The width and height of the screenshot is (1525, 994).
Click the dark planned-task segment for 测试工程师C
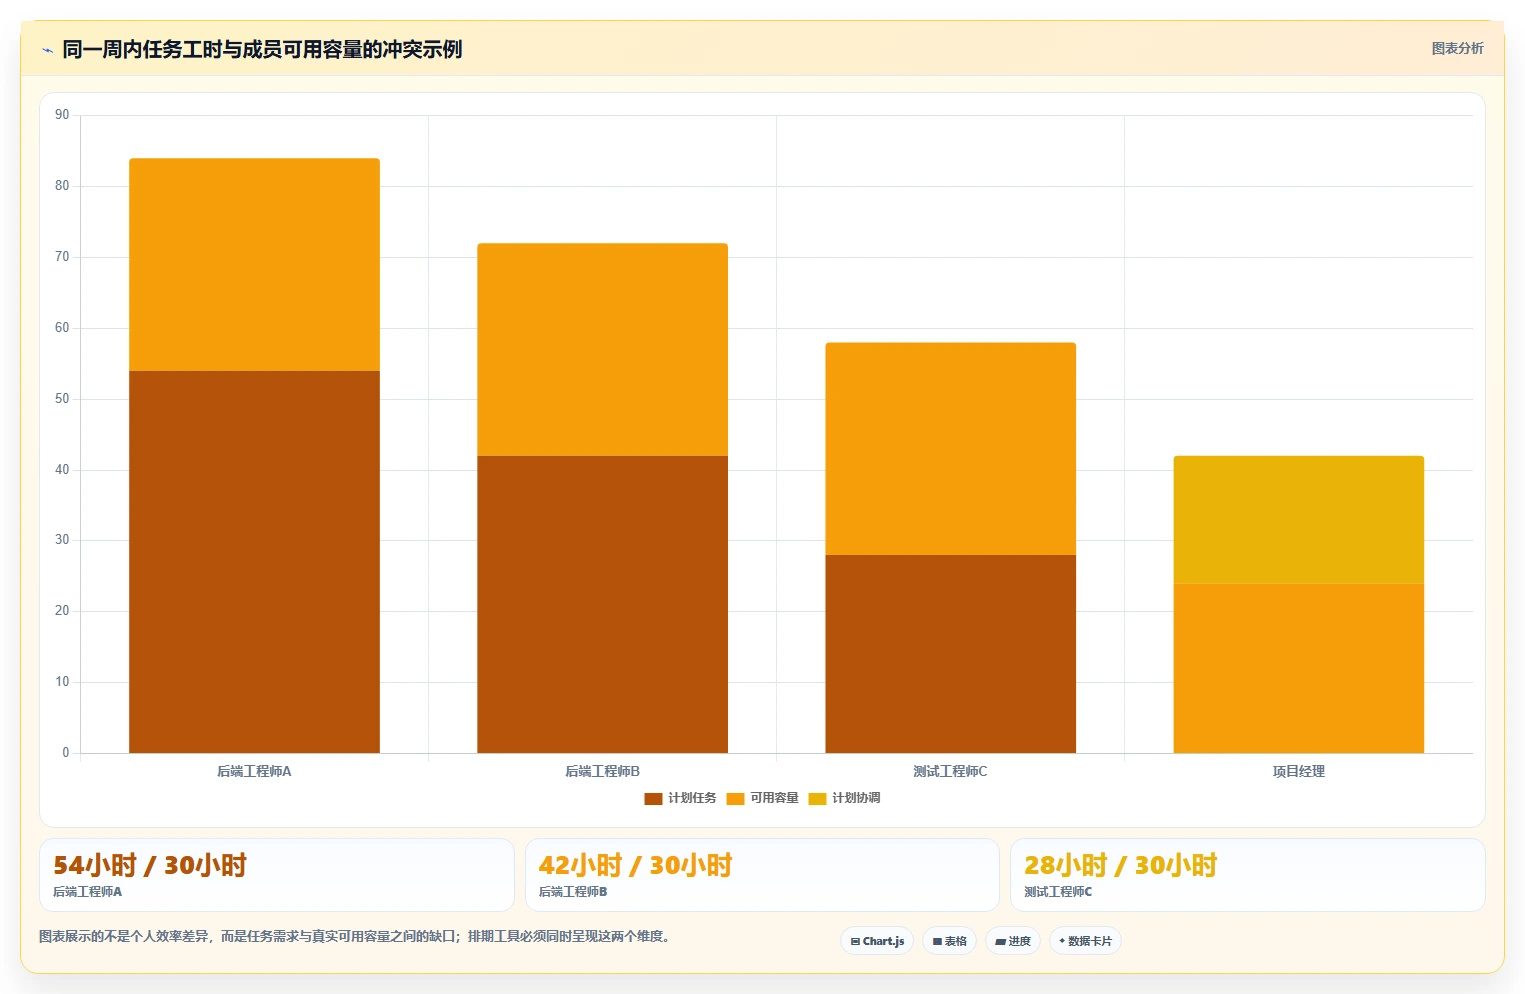click(x=950, y=654)
